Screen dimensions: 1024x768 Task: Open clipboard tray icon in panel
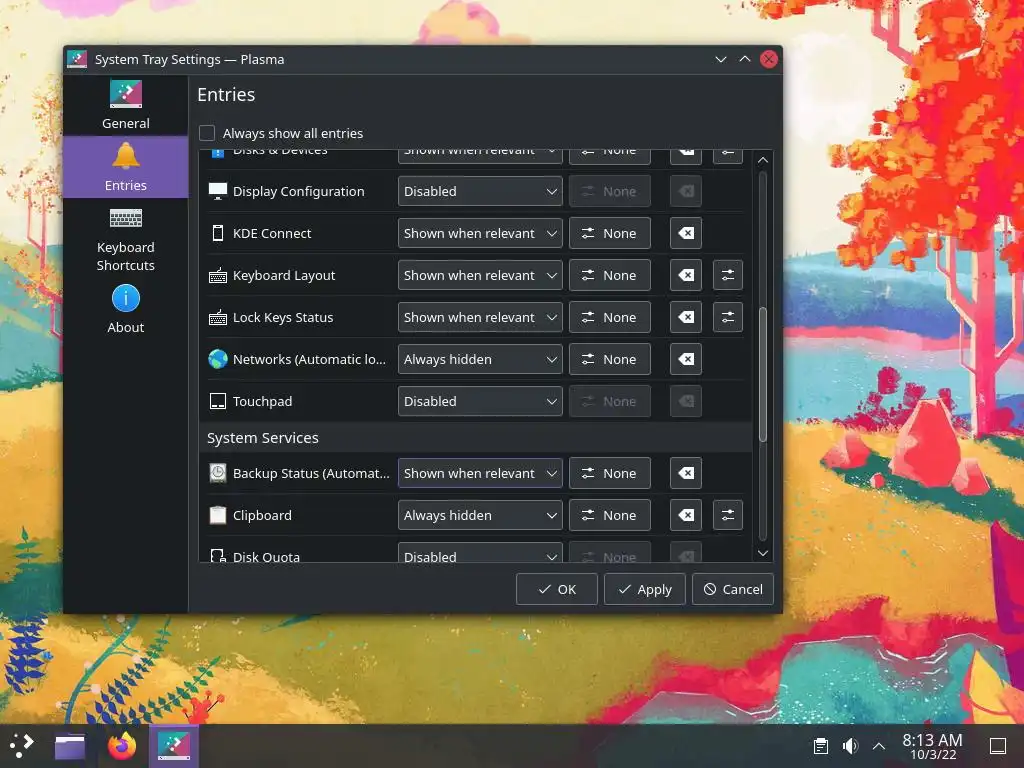(x=821, y=746)
